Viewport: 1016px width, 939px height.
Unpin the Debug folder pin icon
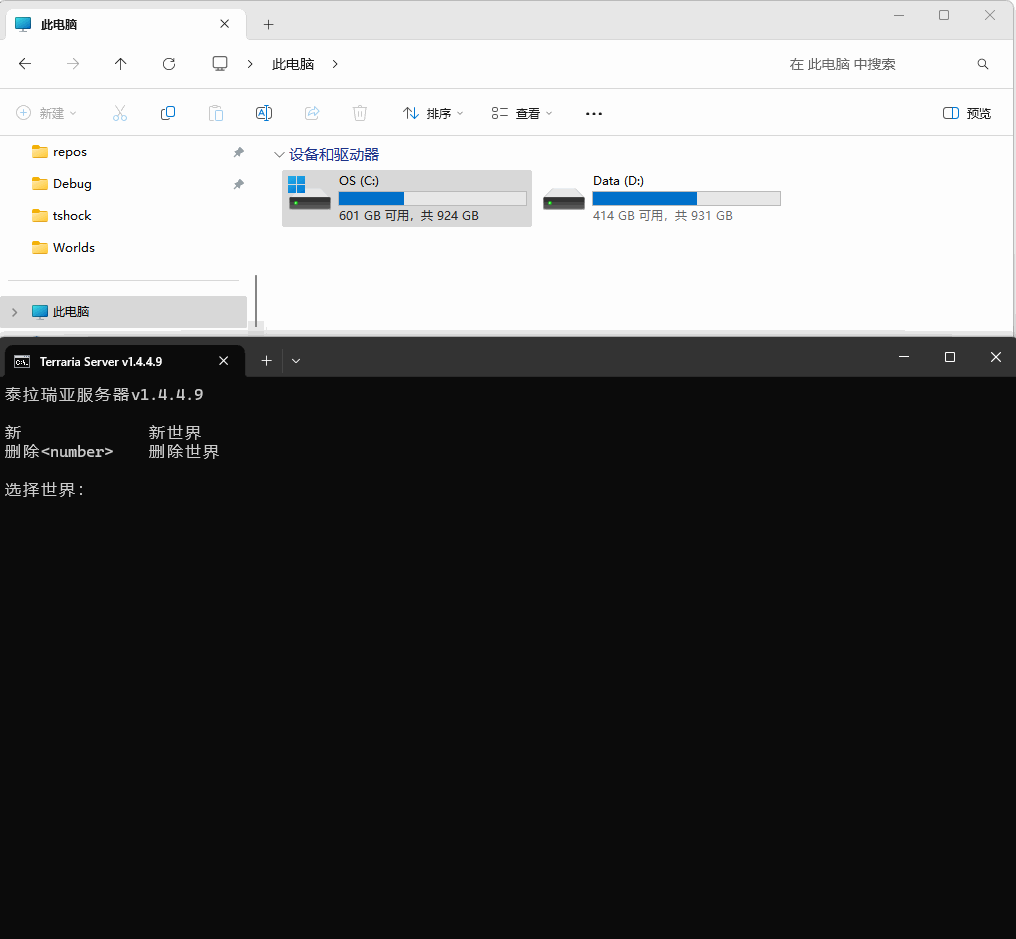coord(238,184)
